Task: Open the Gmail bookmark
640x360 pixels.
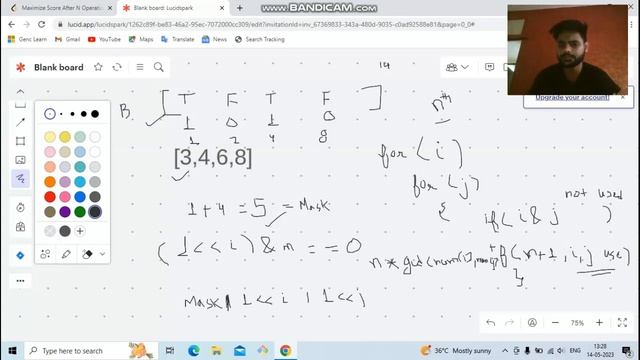Action: click(x=67, y=39)
